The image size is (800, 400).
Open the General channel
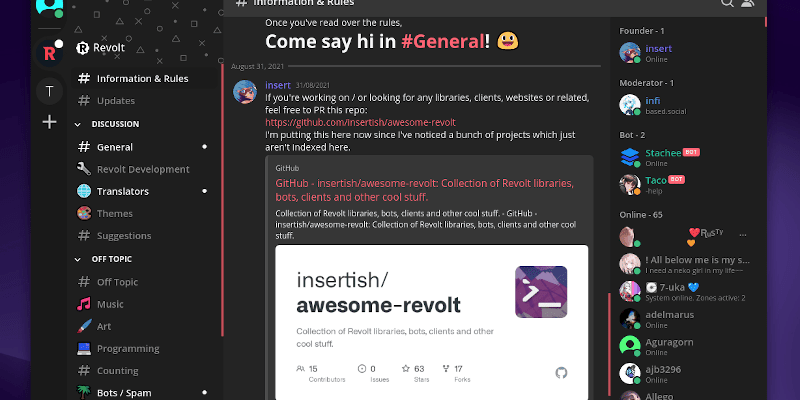[x=145, y=147]
